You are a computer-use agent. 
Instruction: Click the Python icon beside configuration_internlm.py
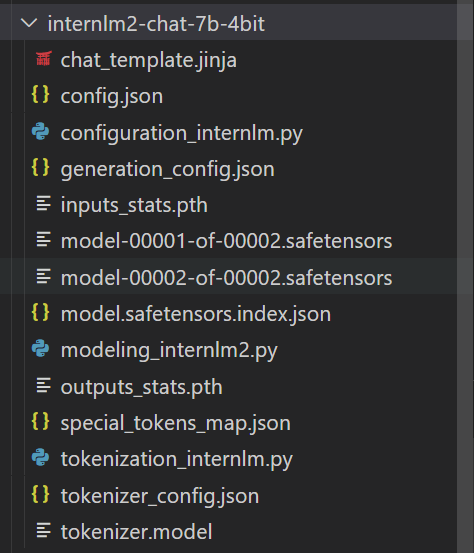point(41,132)
